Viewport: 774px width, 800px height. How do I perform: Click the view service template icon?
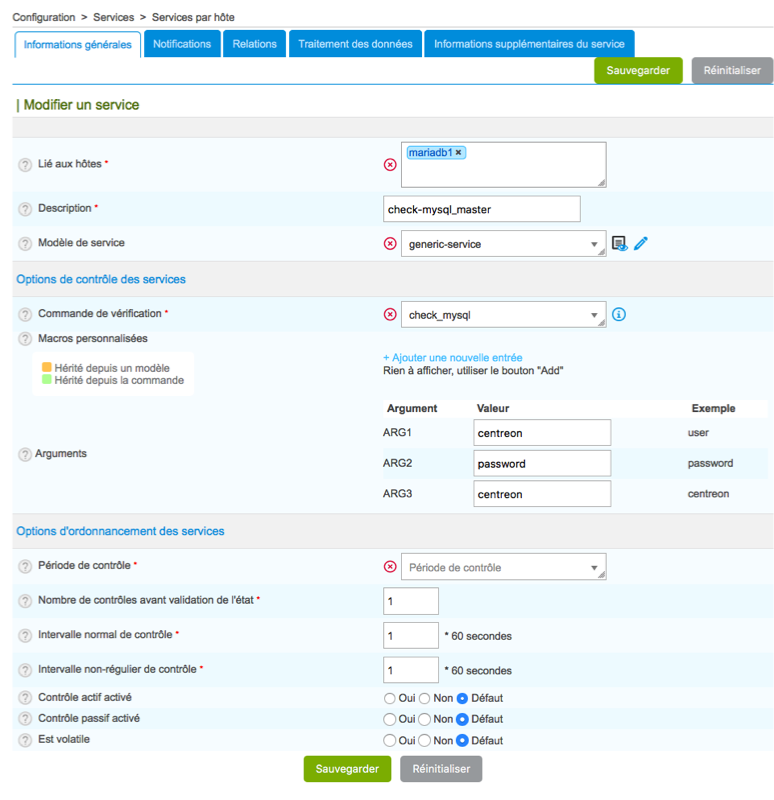point(620,243)
